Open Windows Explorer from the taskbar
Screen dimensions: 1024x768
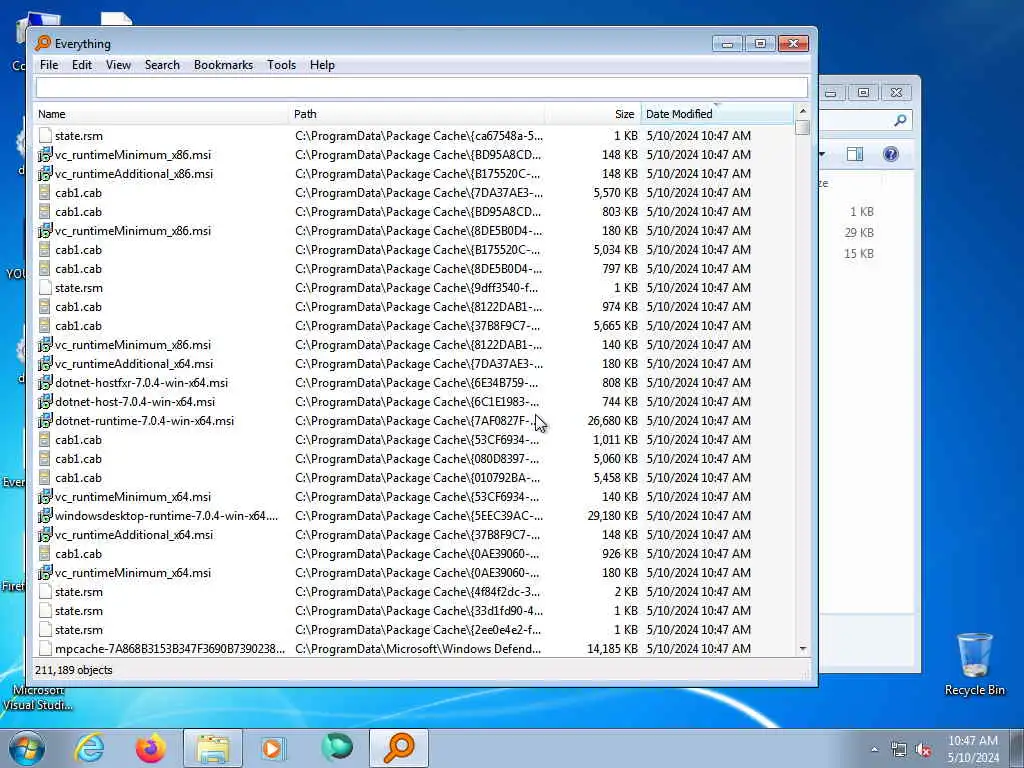pyautogui.click(x=213, y=748)
